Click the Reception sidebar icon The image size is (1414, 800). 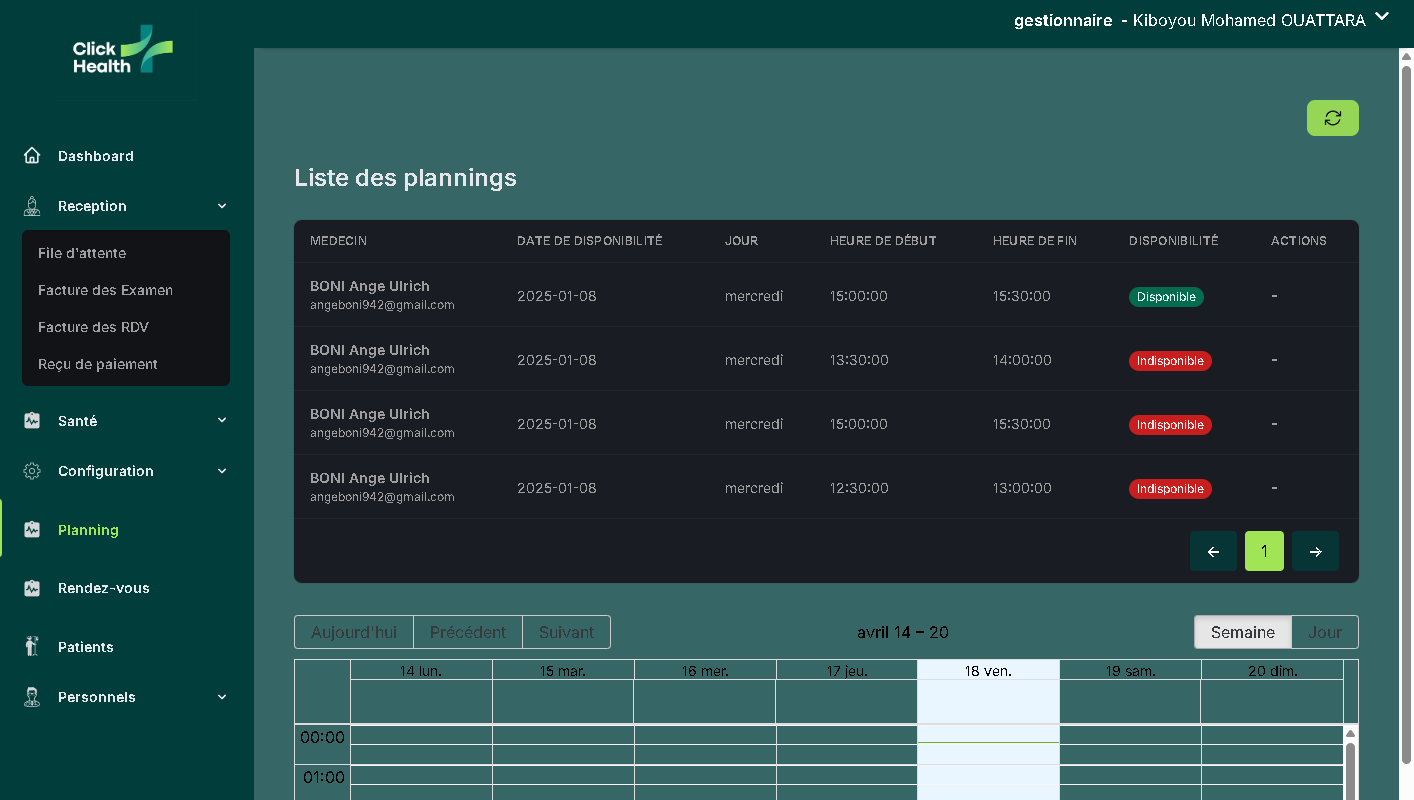(31, 206)
